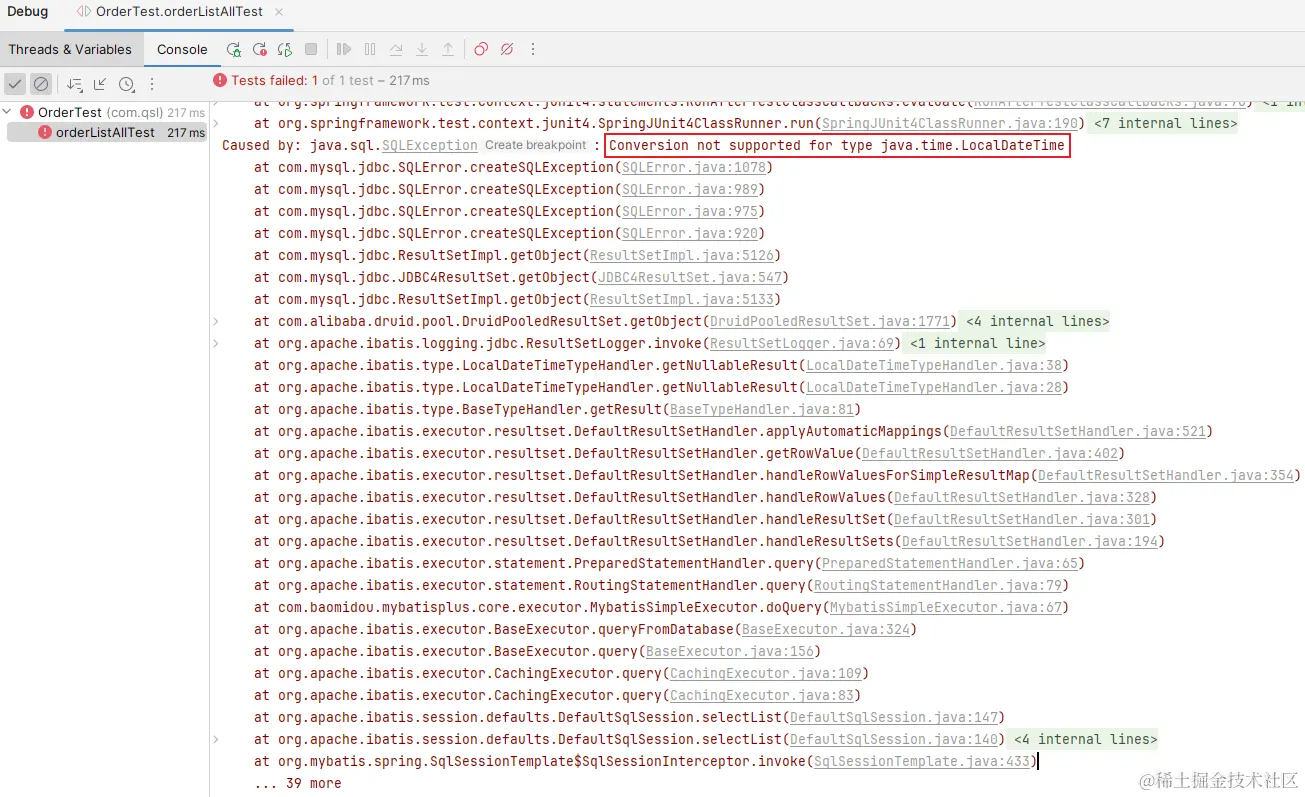Click the Tests failed status icon
The image size is (1305, 797).
click(220, 80)
